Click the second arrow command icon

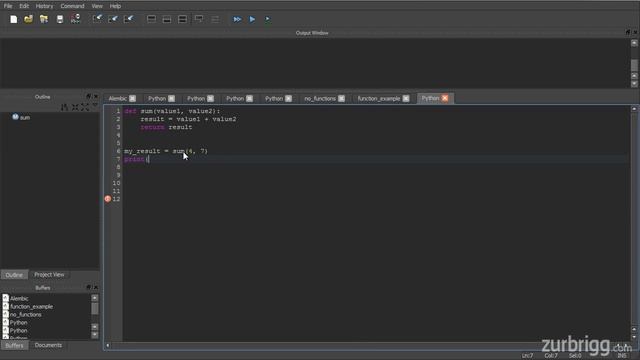[x=113, y=19]
